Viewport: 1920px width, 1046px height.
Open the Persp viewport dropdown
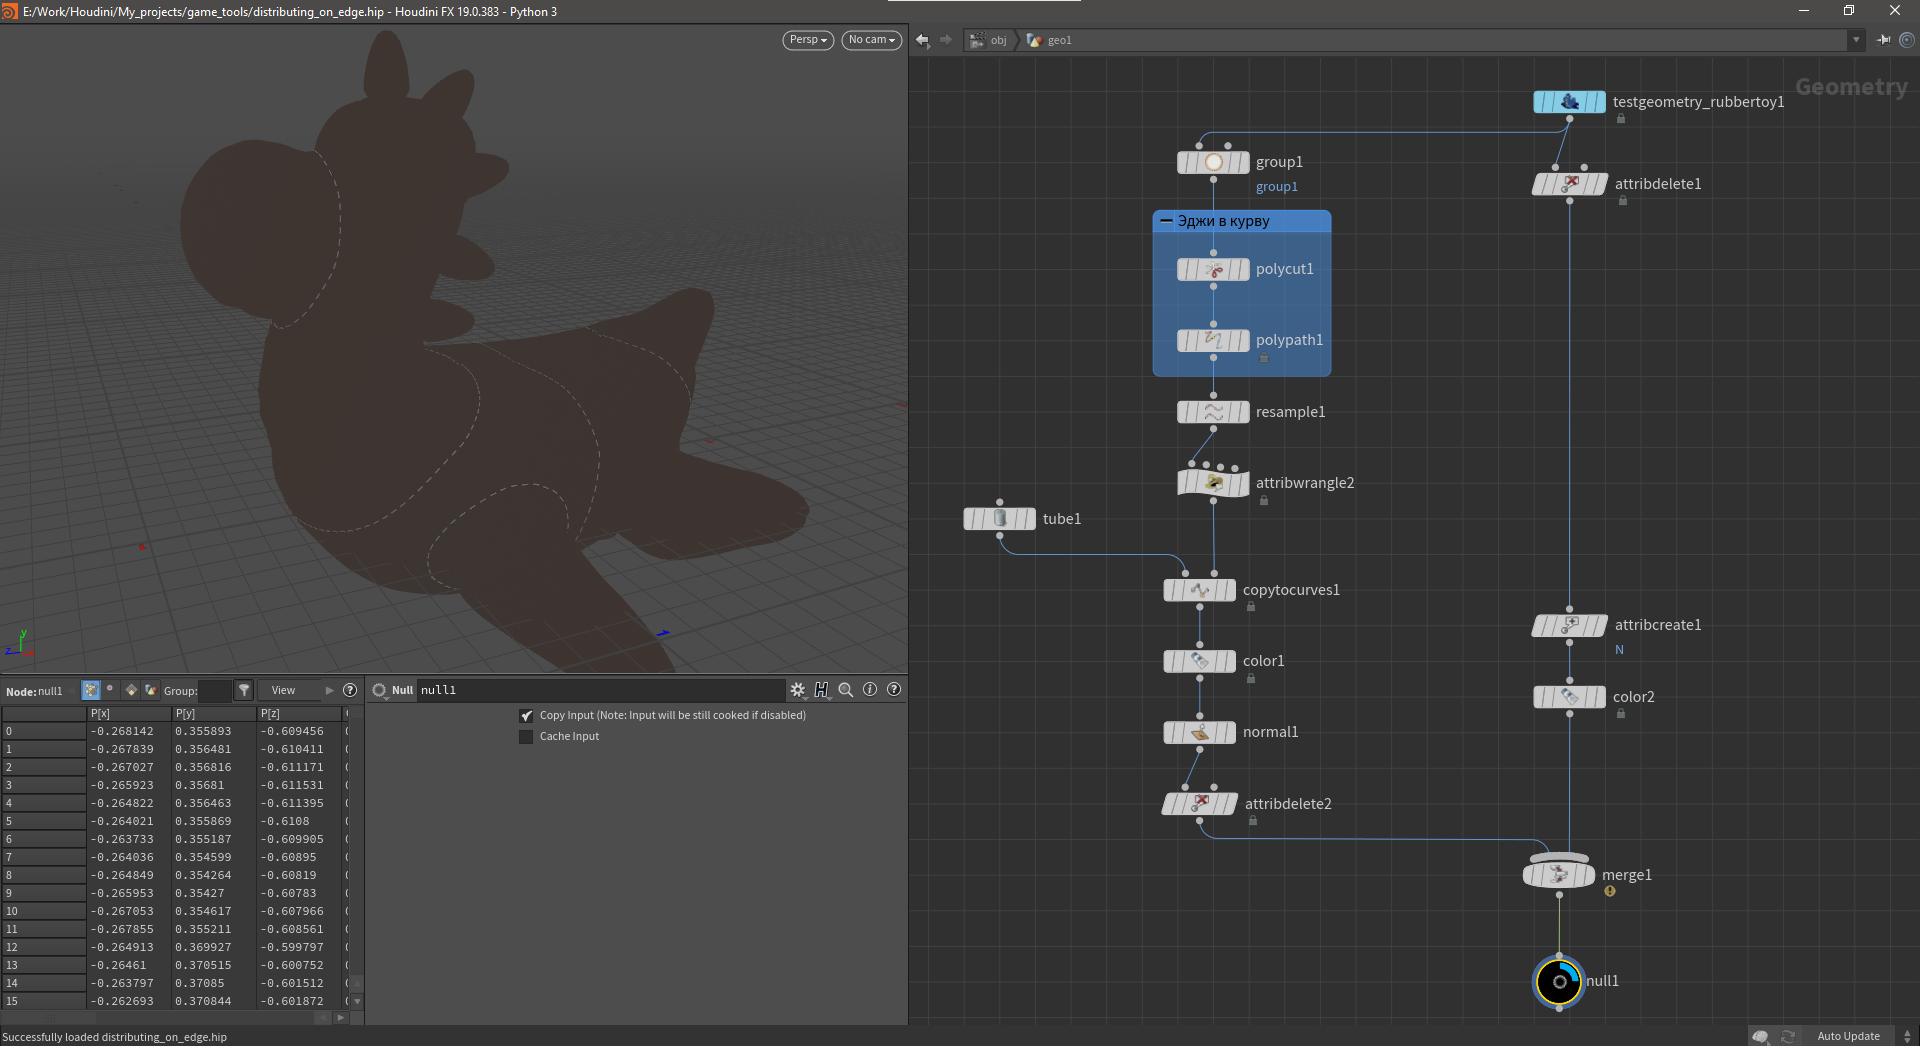[808, 40]
